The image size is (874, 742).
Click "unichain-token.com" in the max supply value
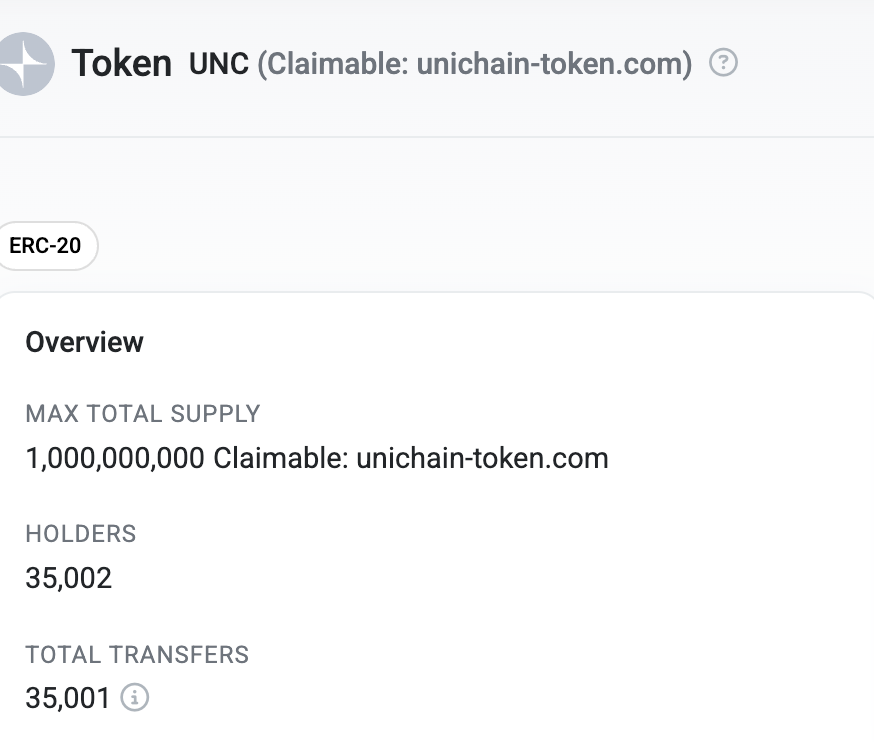coord(482,459)
